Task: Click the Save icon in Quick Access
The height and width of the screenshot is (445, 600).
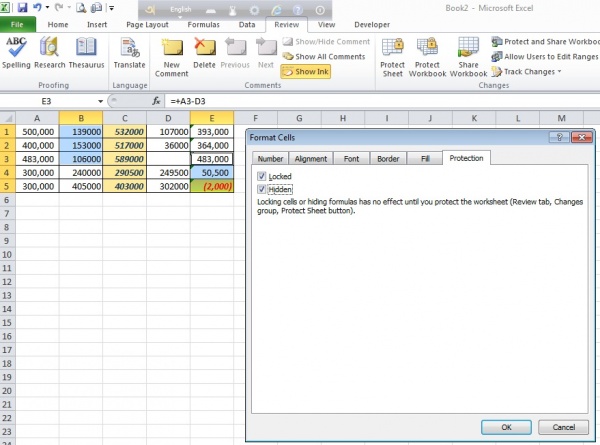Action: click(22, 7)
